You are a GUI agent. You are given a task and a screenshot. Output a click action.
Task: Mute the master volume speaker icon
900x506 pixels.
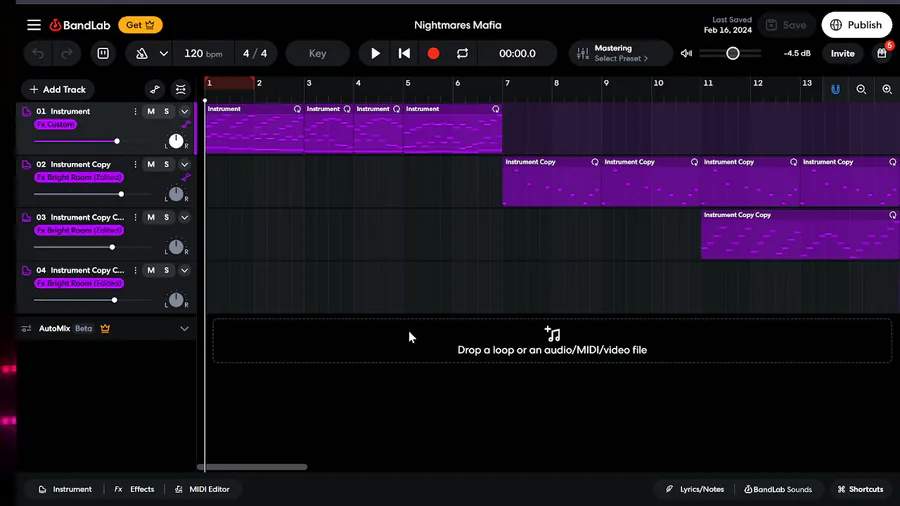click(686, 53)
